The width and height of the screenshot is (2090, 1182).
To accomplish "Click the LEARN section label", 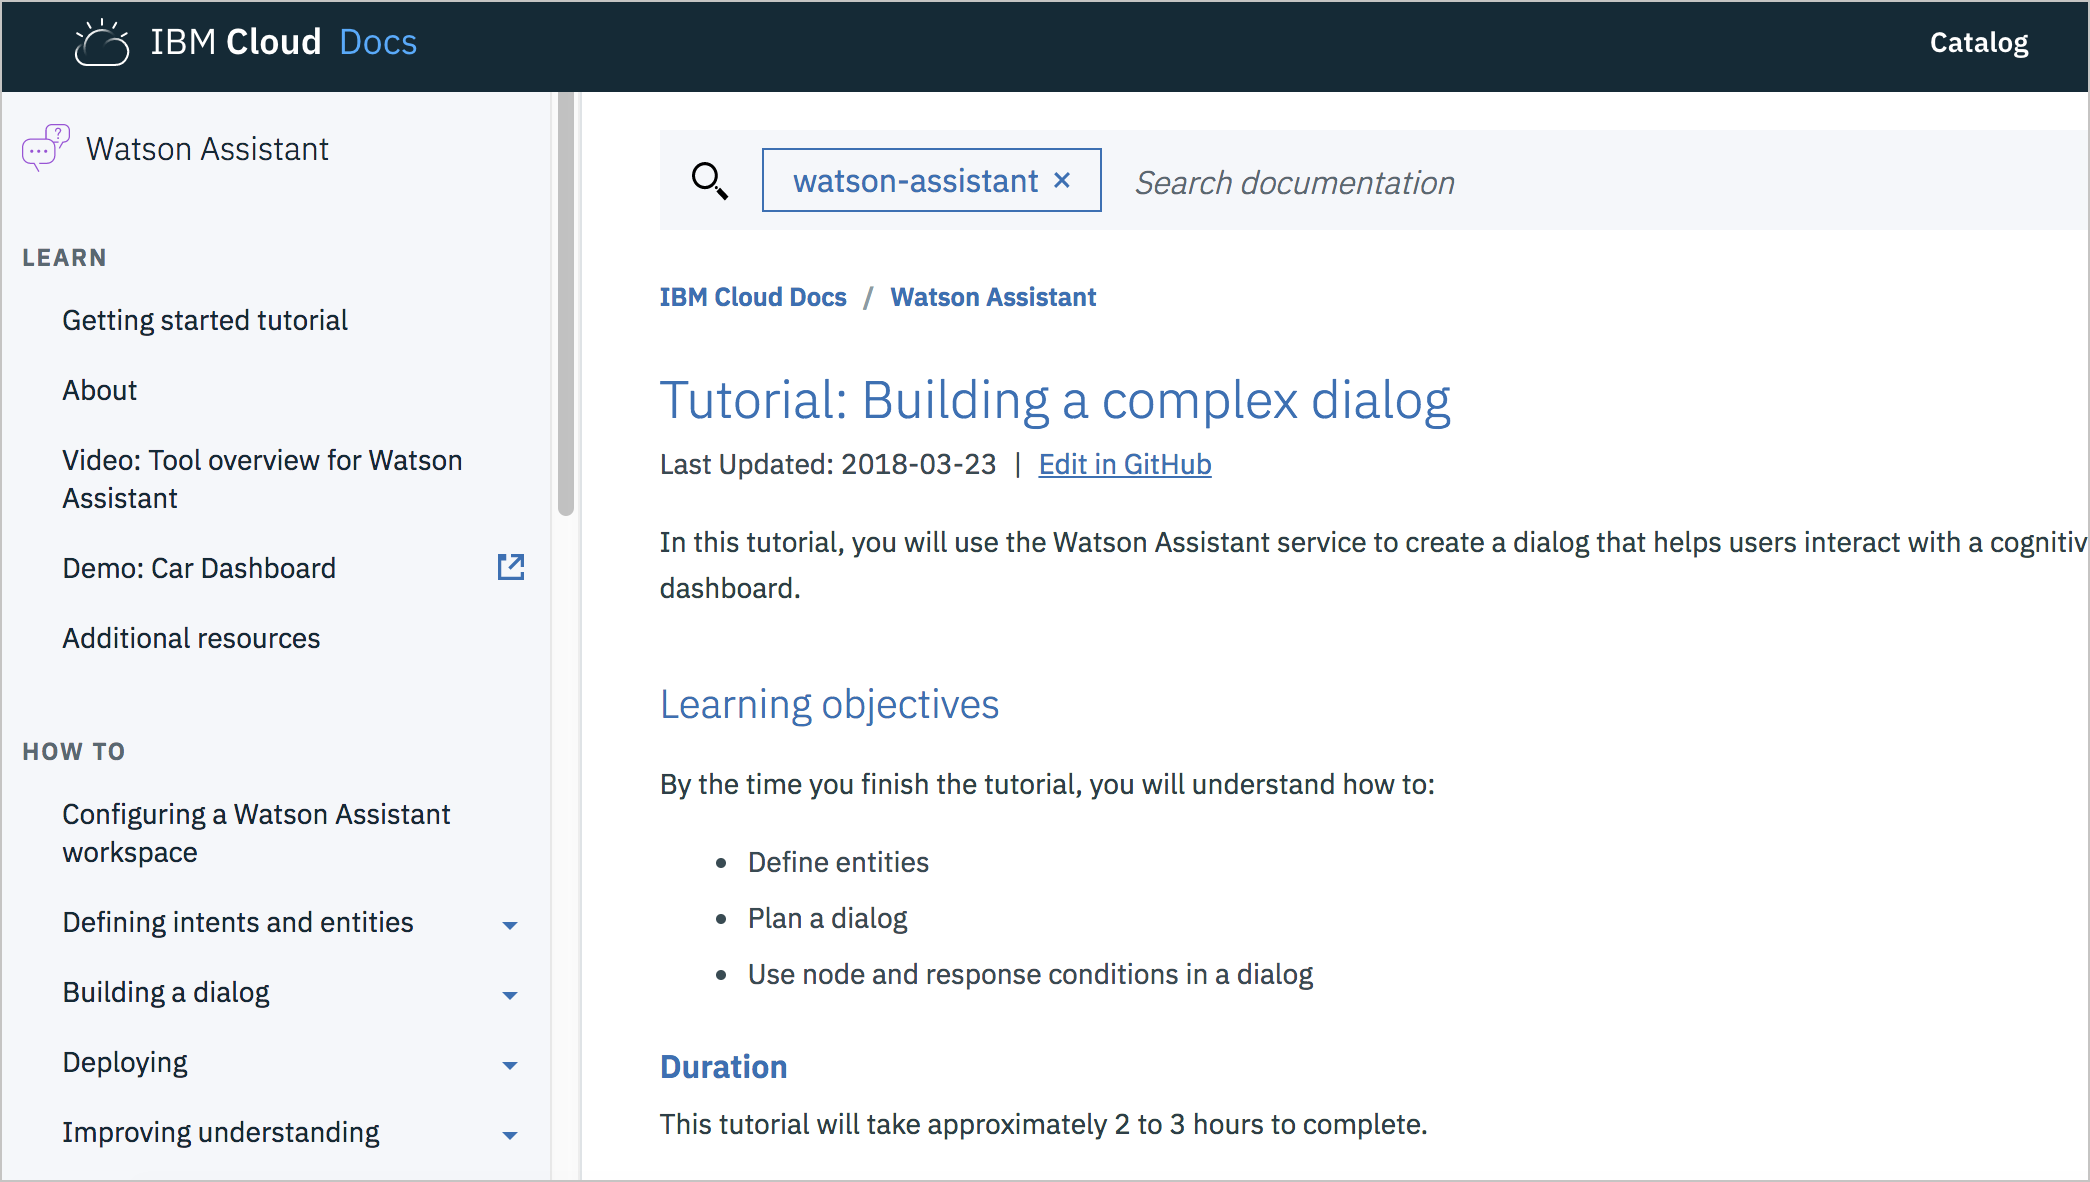I will pyautogui.click(x=64, y=258).
